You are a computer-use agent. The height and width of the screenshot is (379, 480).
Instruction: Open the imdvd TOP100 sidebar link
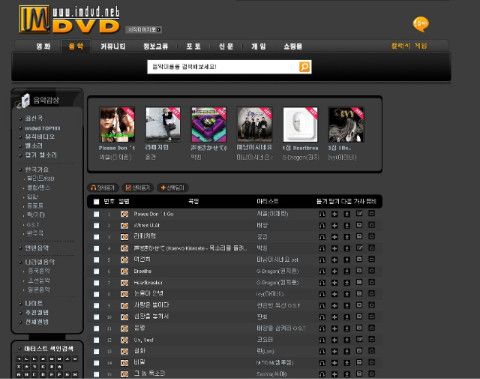(x=42, y=128)
